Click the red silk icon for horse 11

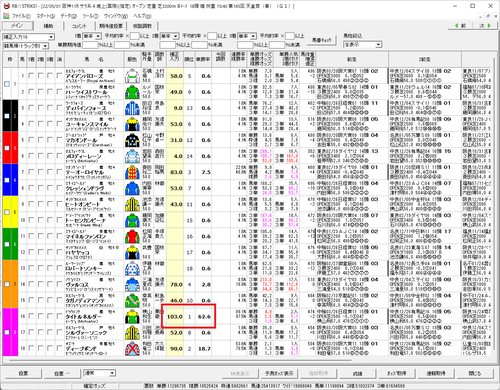(x=132, y=236)
